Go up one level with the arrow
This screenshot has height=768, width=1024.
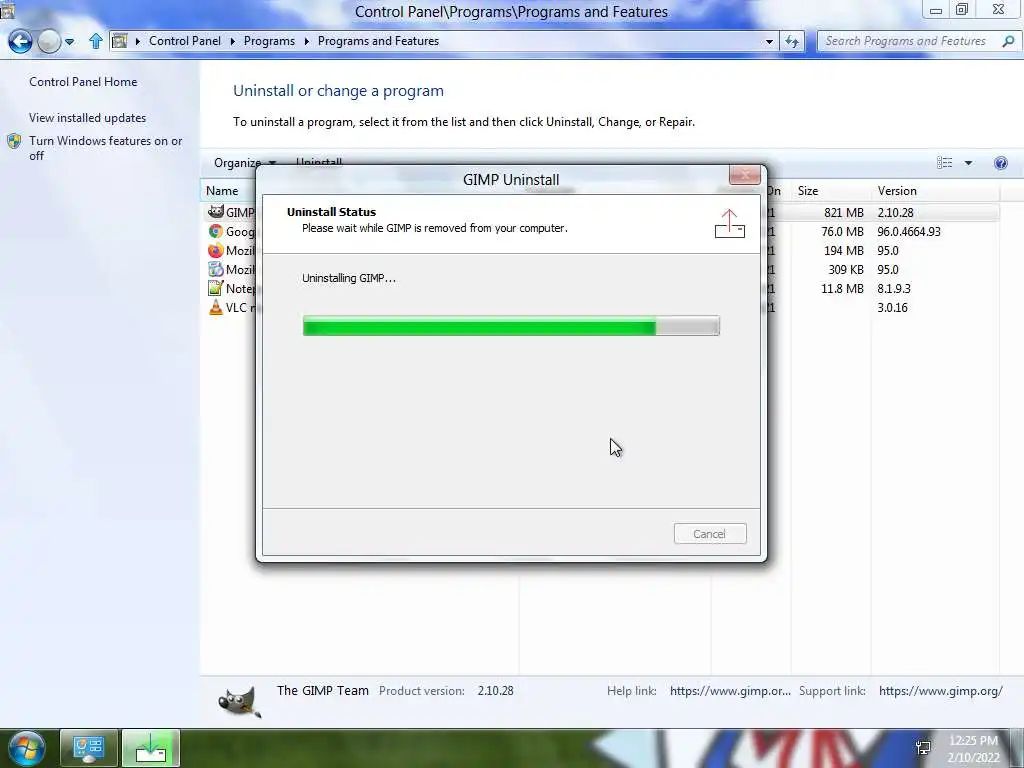click(95, 41)
